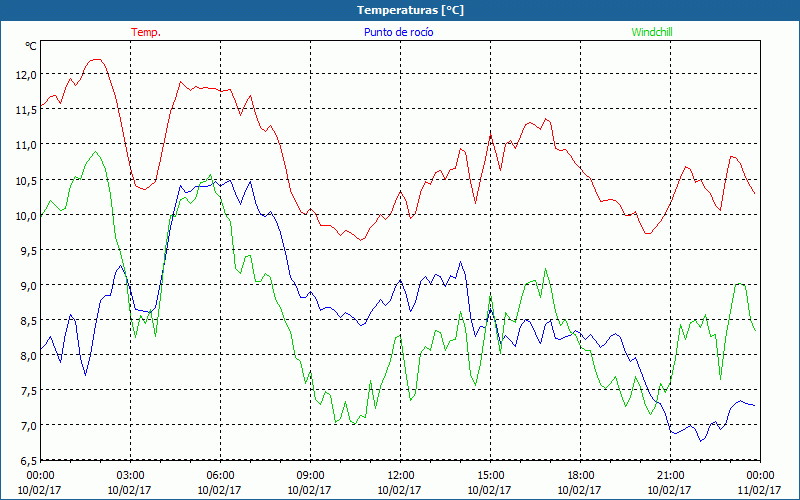Viewport: 800px width, 500px height.
Task: Click the "Temperaturas [ºC]" chart title
Action: pos(410,9)
